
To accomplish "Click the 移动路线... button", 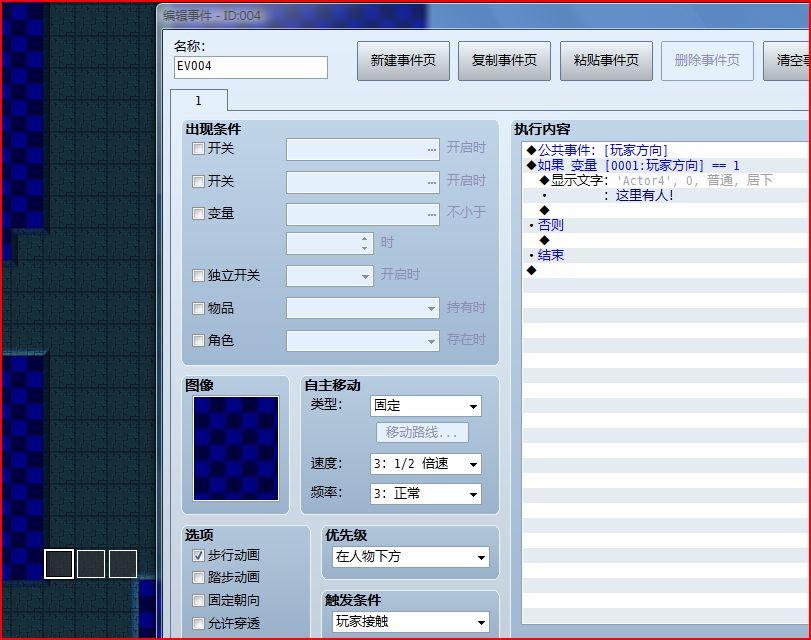I will [422, 433].
